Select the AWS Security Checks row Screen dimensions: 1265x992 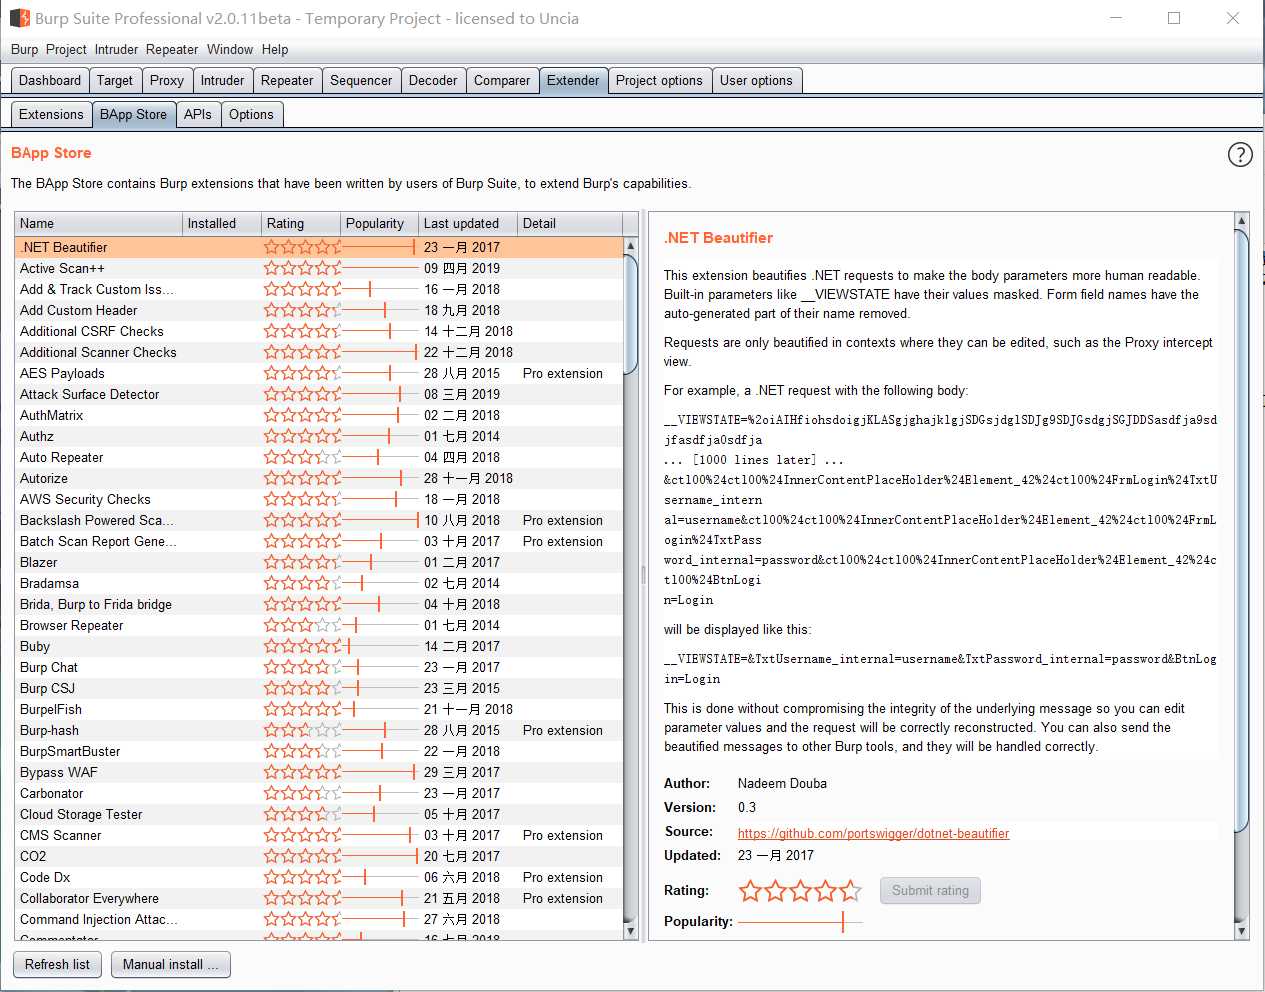point(319,499)
